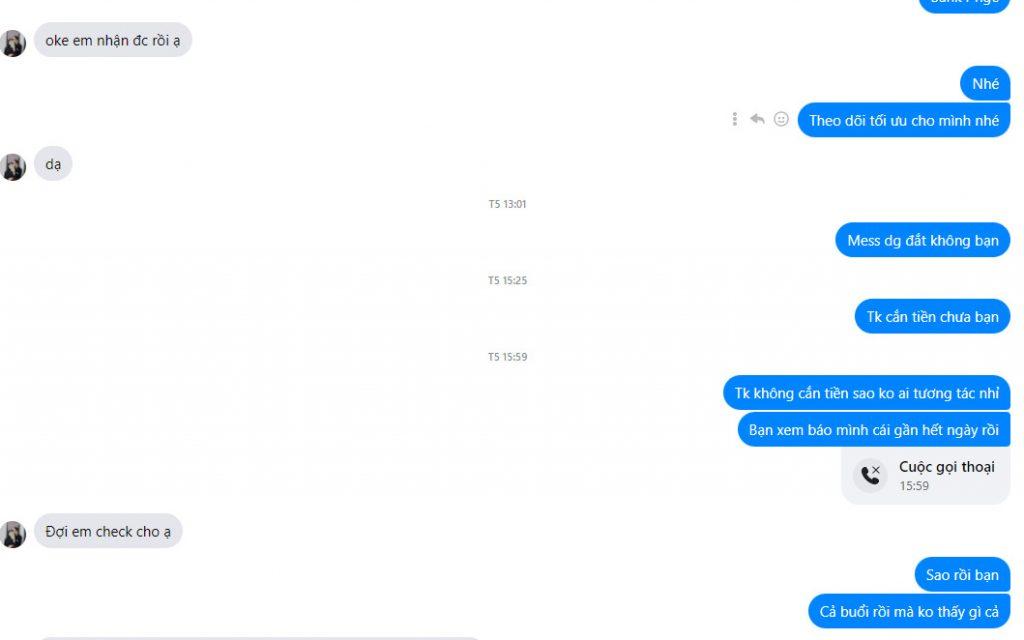Viewport: 1024px width, 640px height.
Task: Click the 'Nhé' message bubble
Action: (x=985, y=84)
